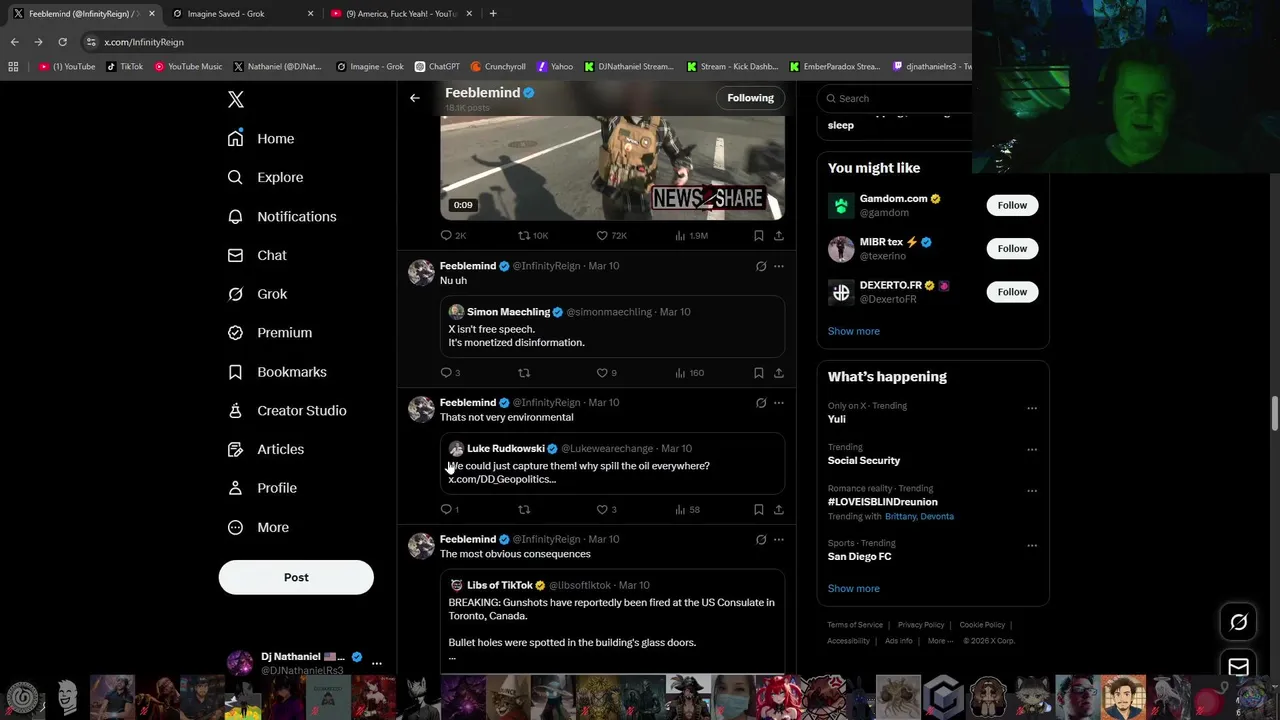Open the Crunchyroll bookmark

[x=498, y=67]
